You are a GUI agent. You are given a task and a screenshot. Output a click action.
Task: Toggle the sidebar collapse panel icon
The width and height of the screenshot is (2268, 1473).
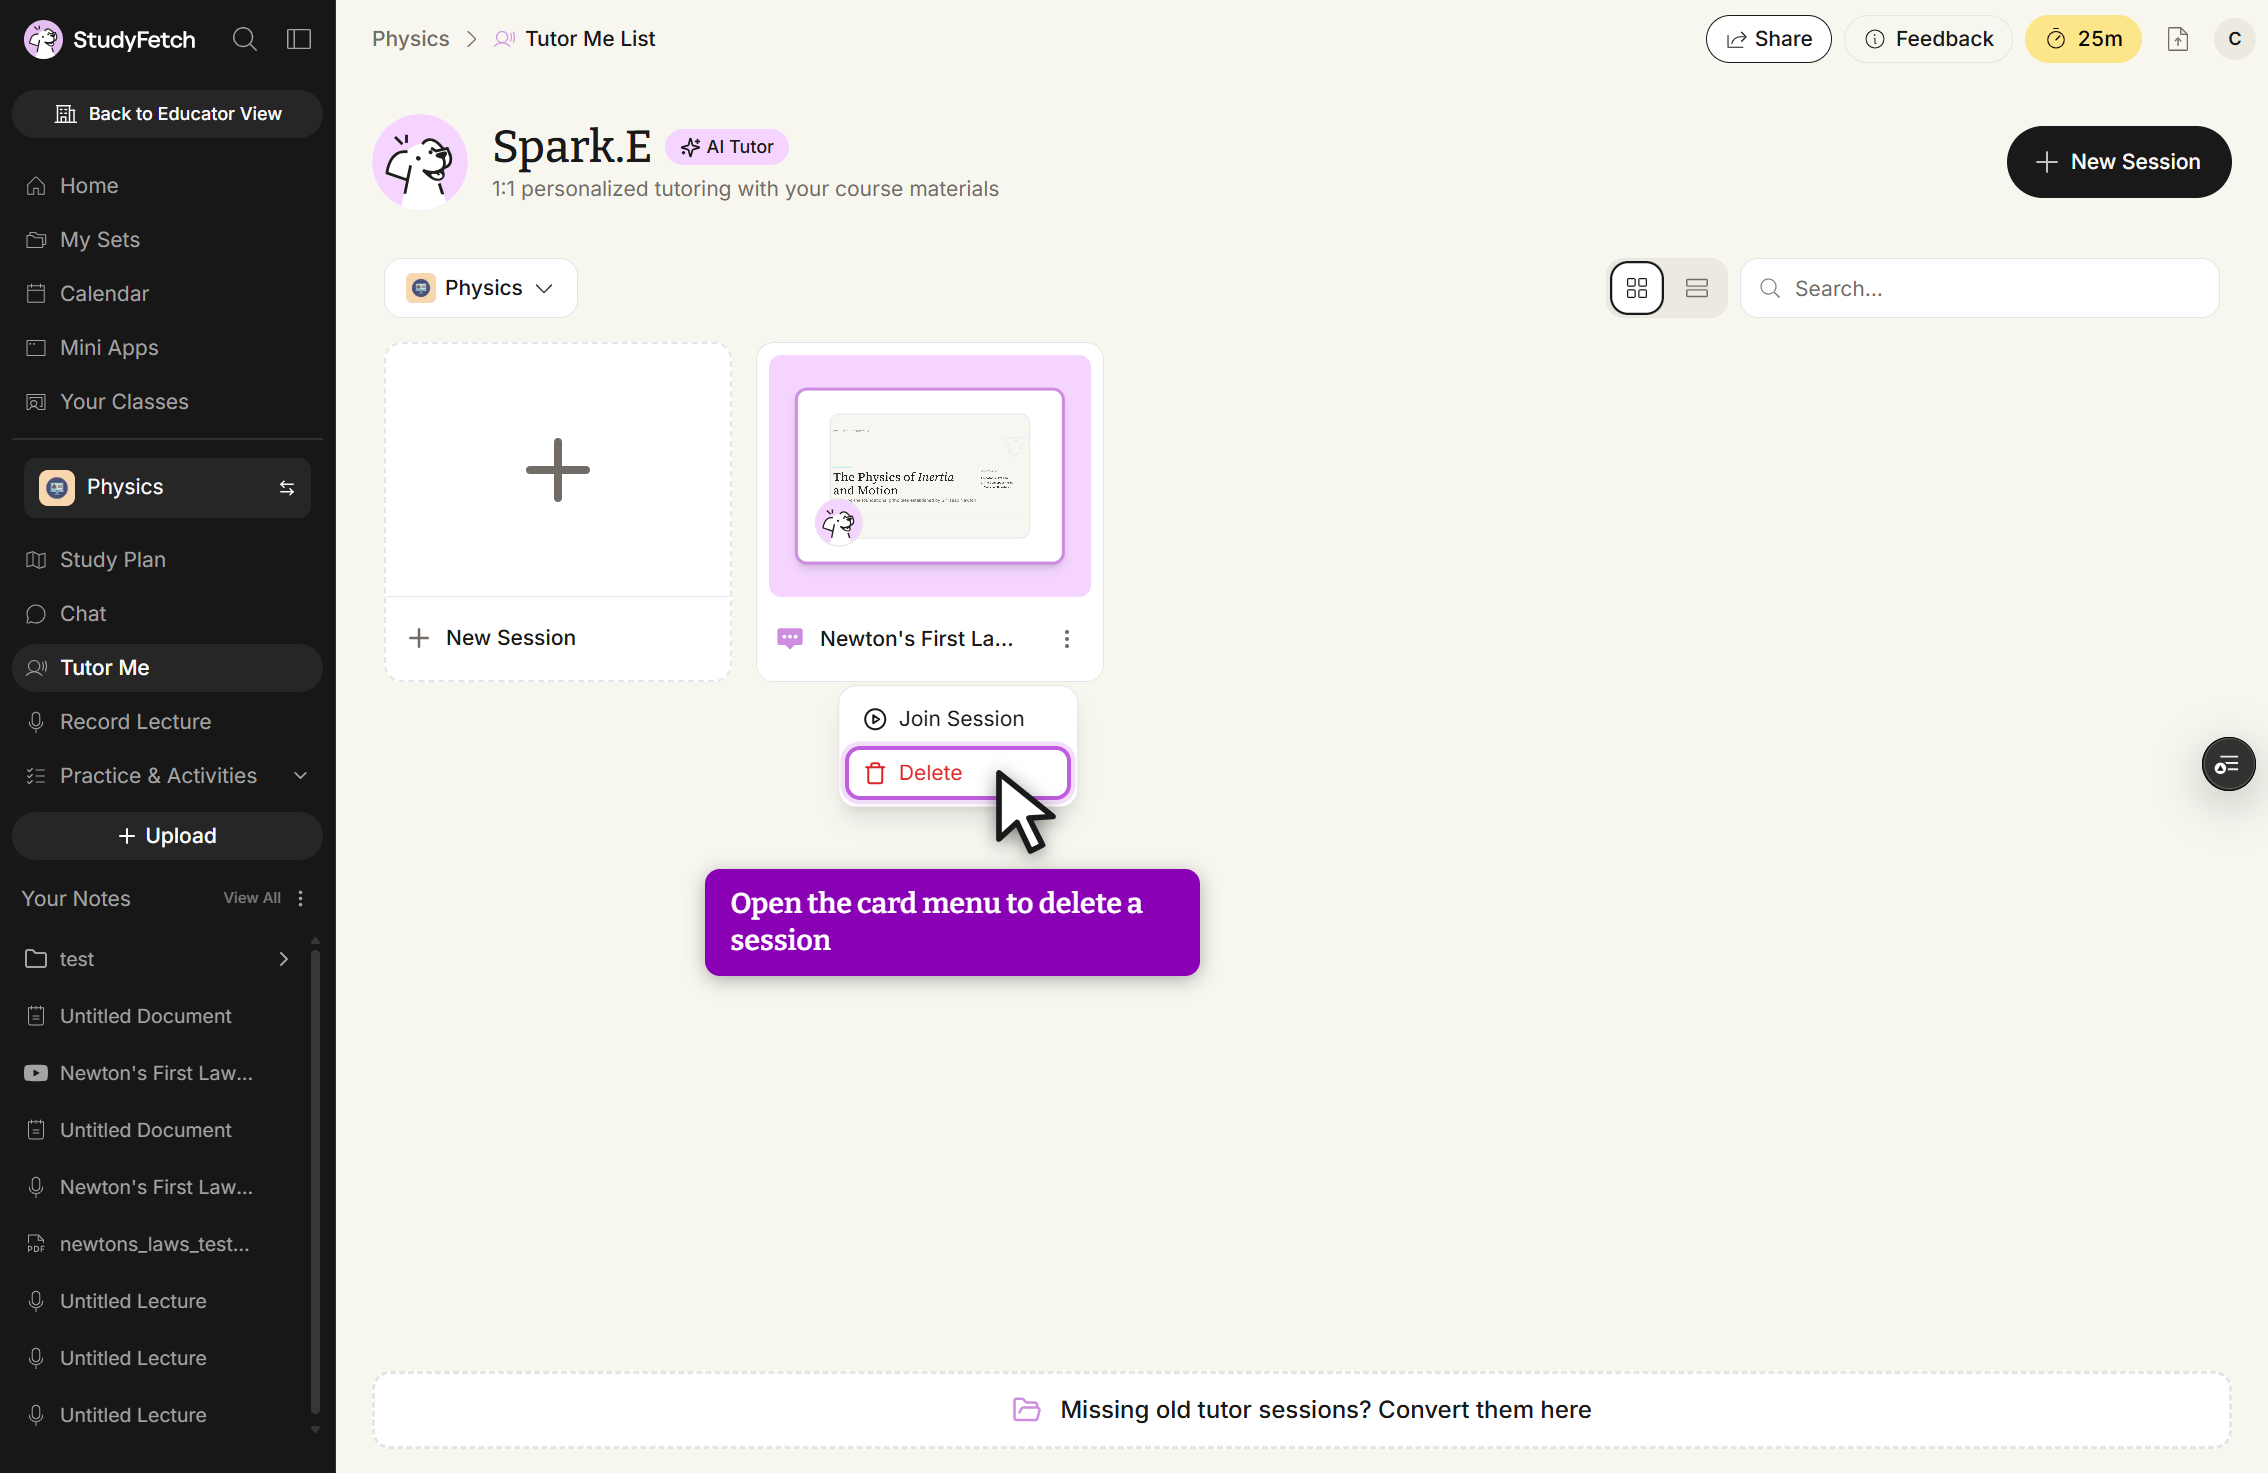click(299, 39)
